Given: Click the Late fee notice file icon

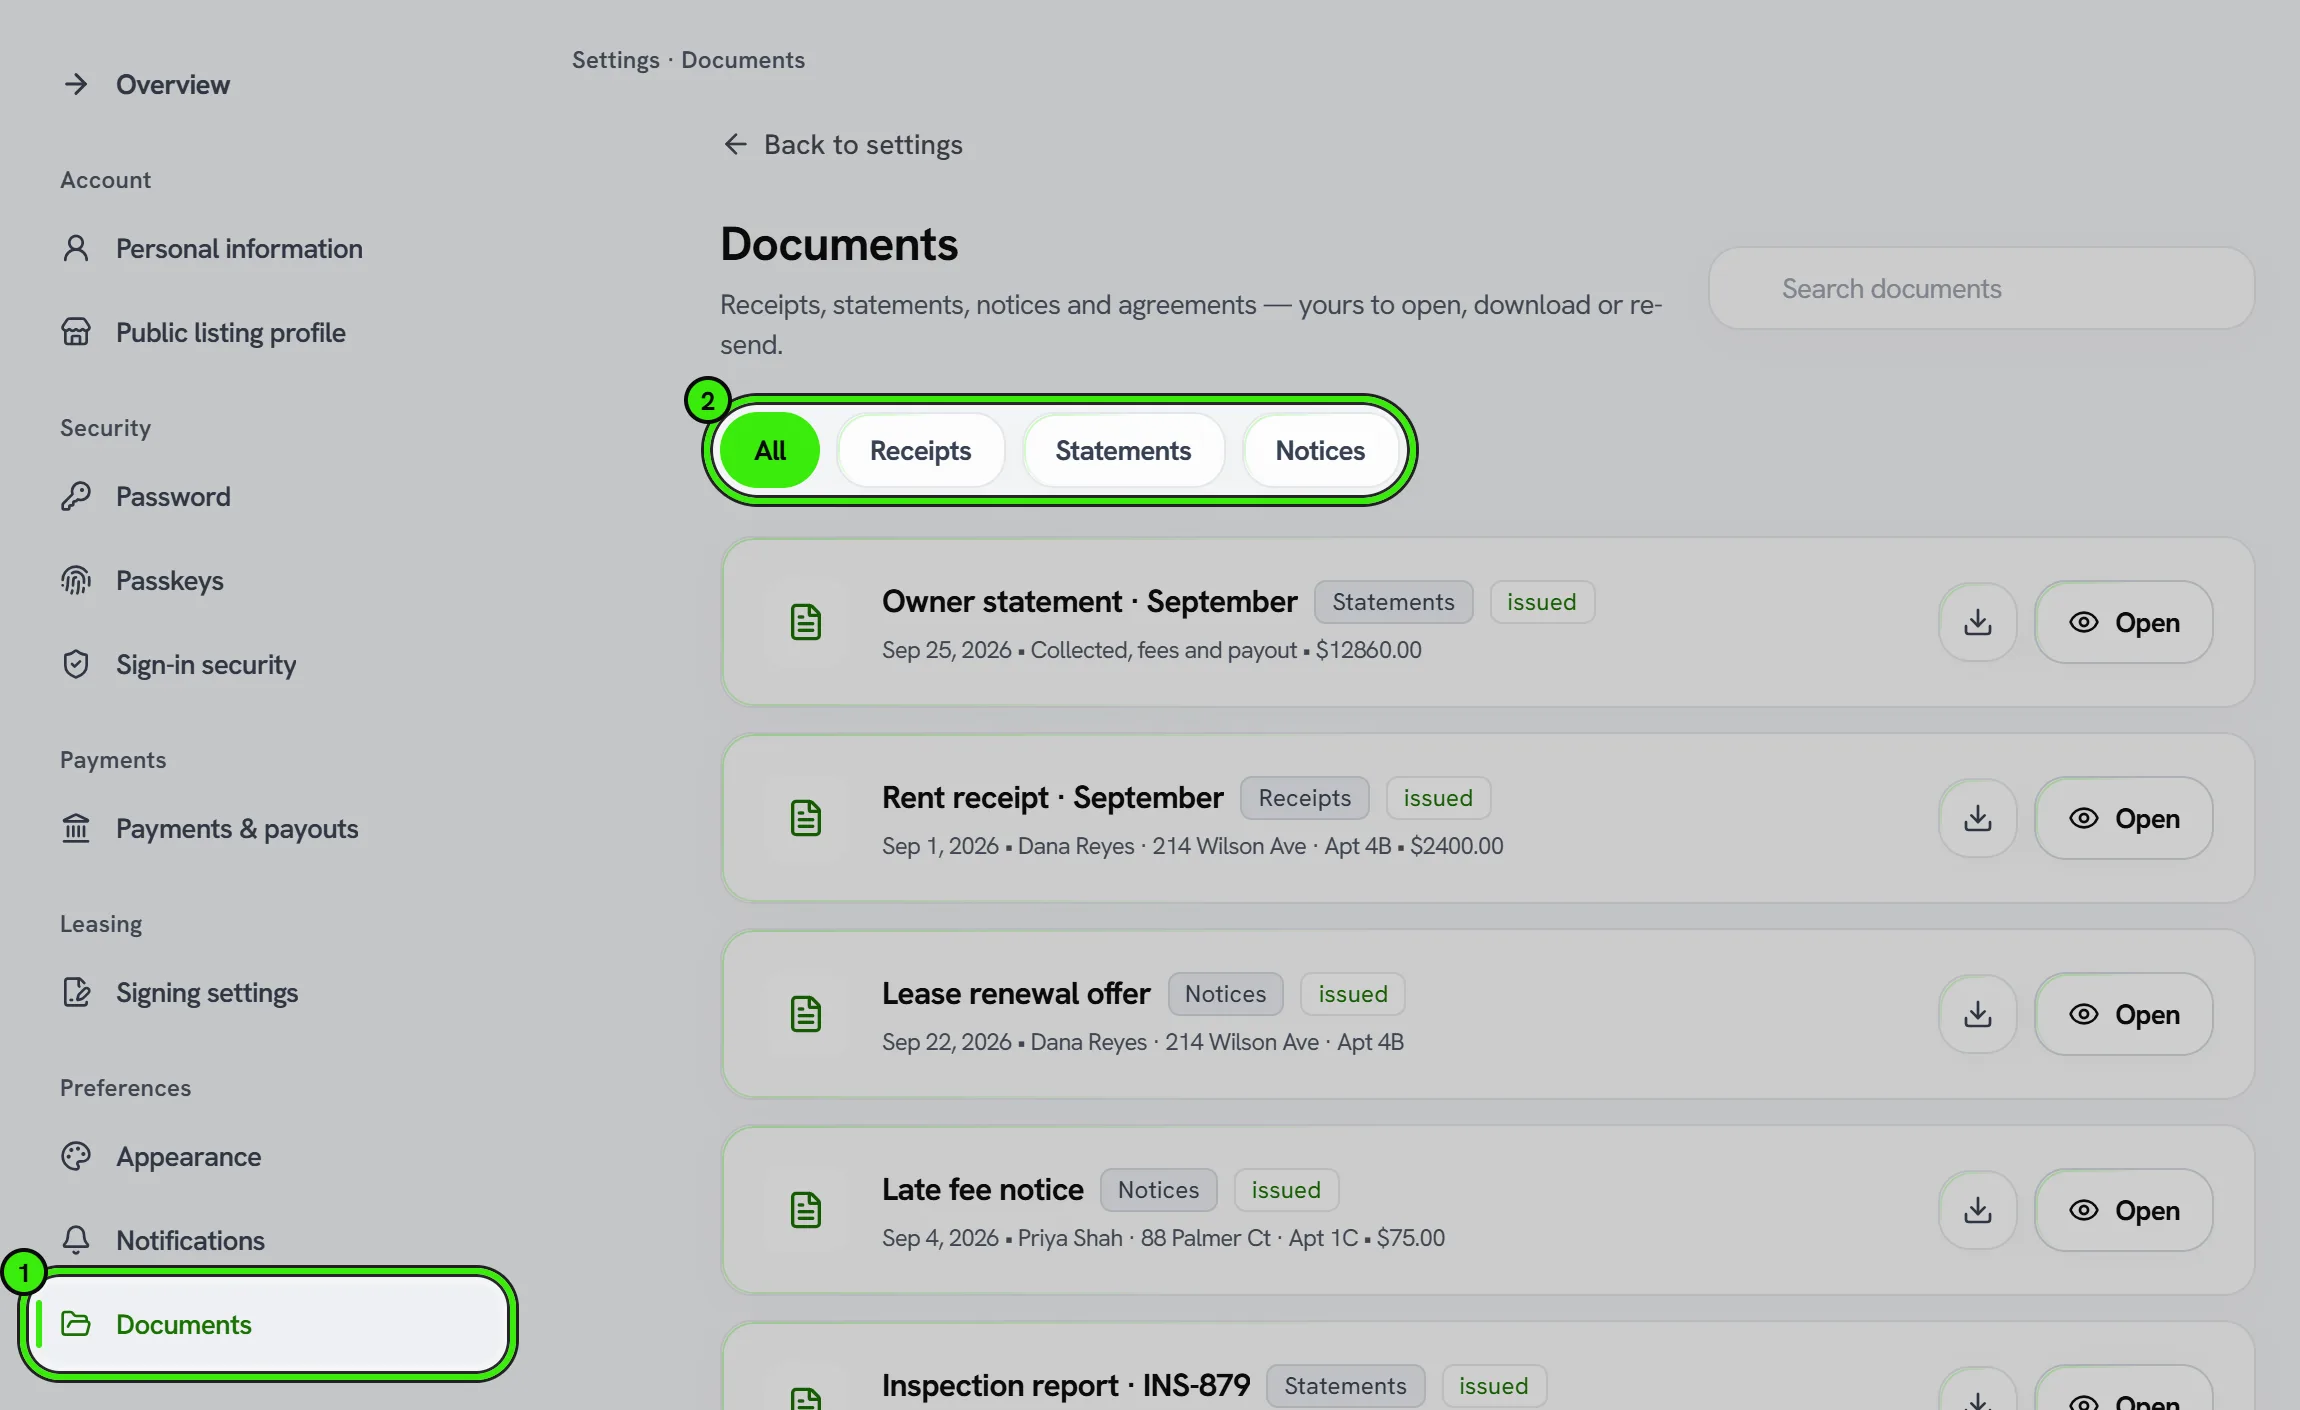Looking at the screenshot, I should 805,1210.
